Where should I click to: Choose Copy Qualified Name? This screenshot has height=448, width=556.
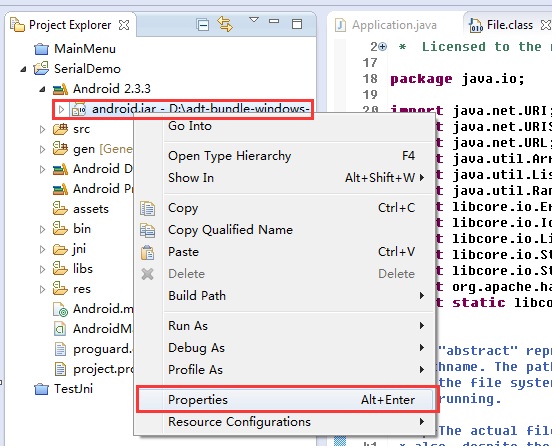(285, 230)
